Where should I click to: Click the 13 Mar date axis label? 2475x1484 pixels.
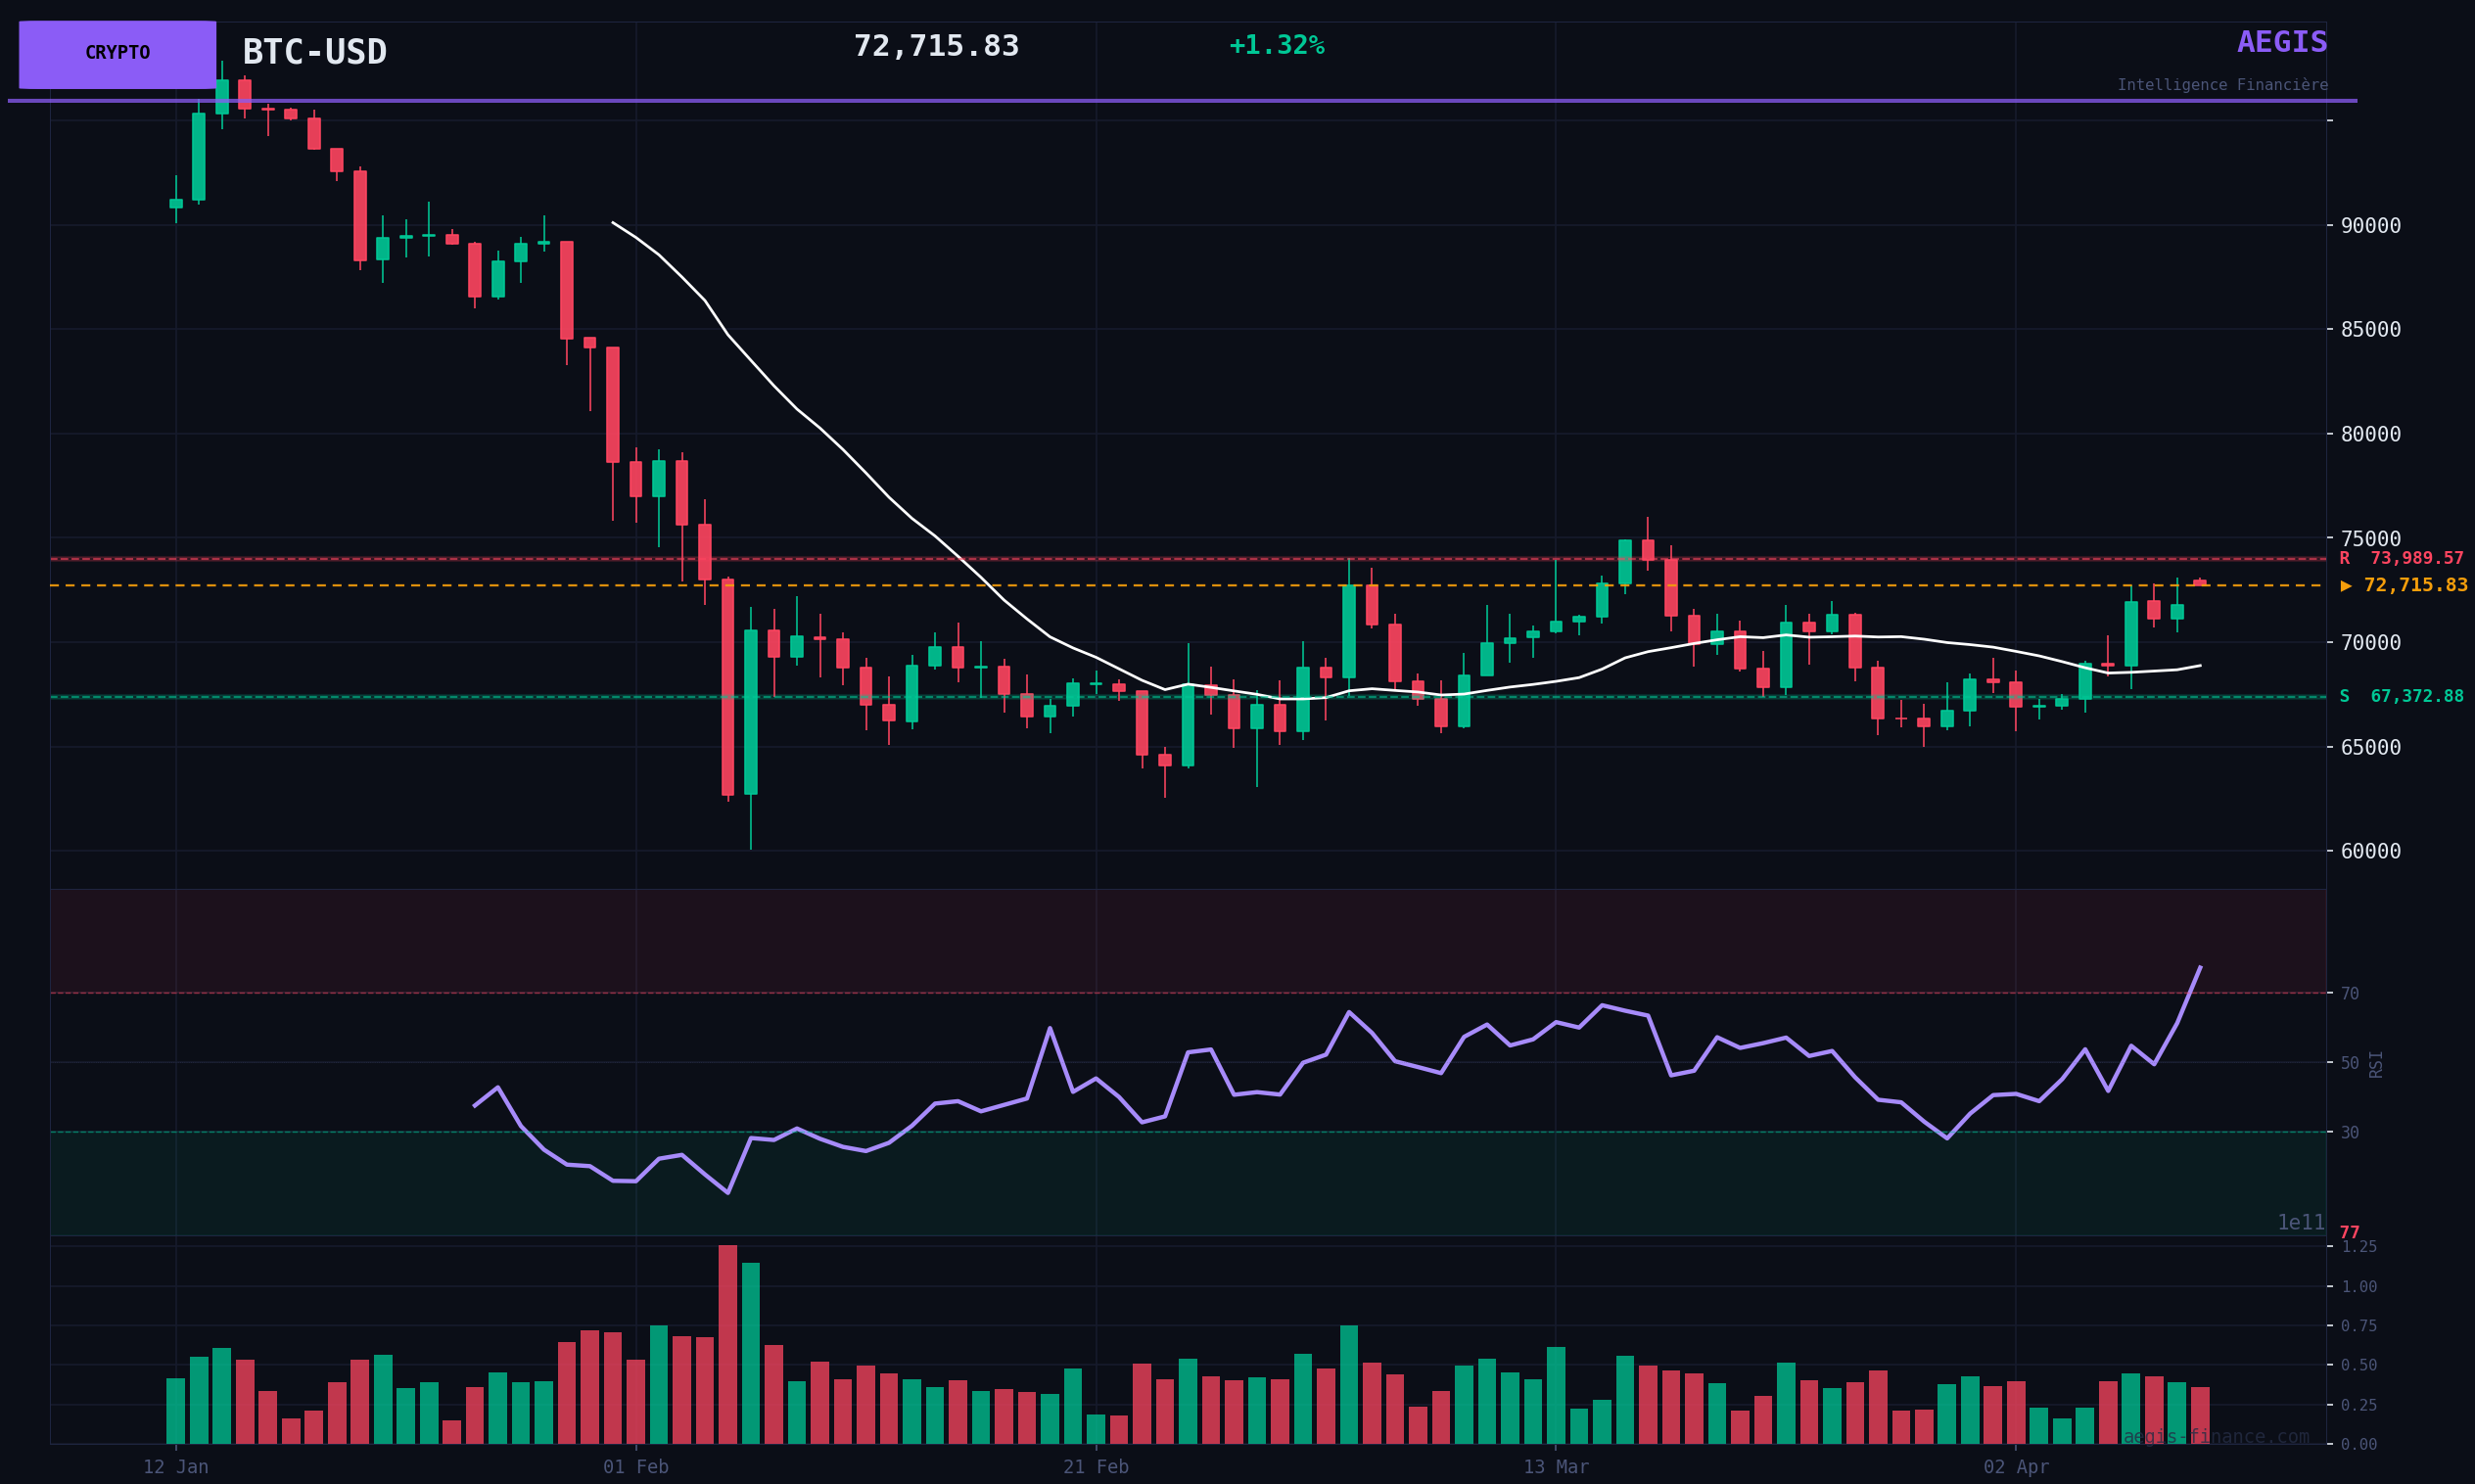point(1555,1467)
